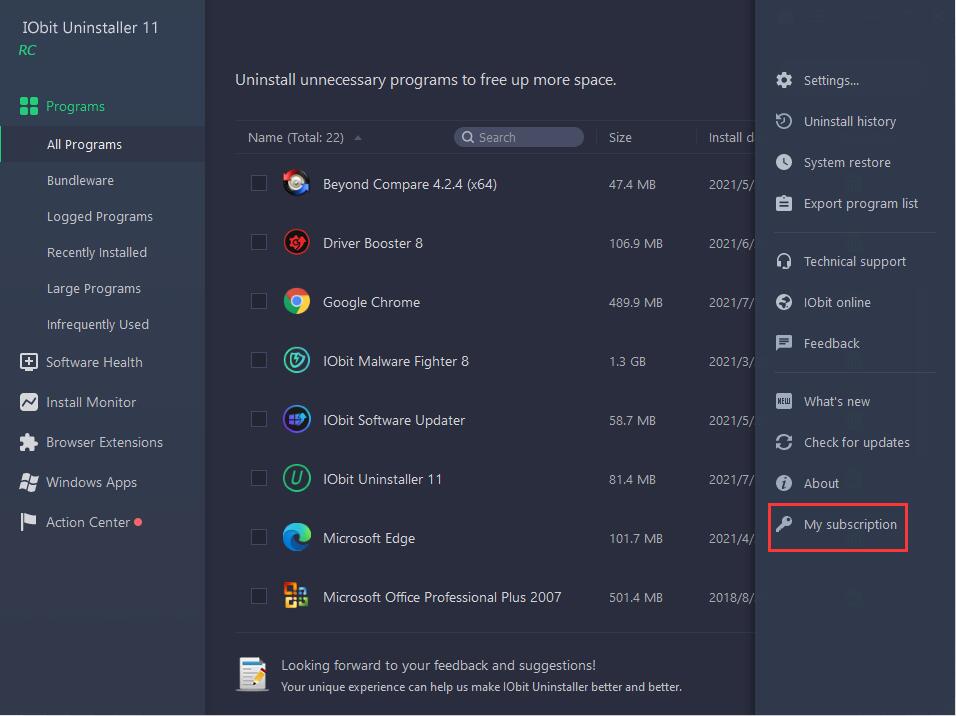Open the Bundleware list
The height and width of the screenshot is (716, 956).
80,181
